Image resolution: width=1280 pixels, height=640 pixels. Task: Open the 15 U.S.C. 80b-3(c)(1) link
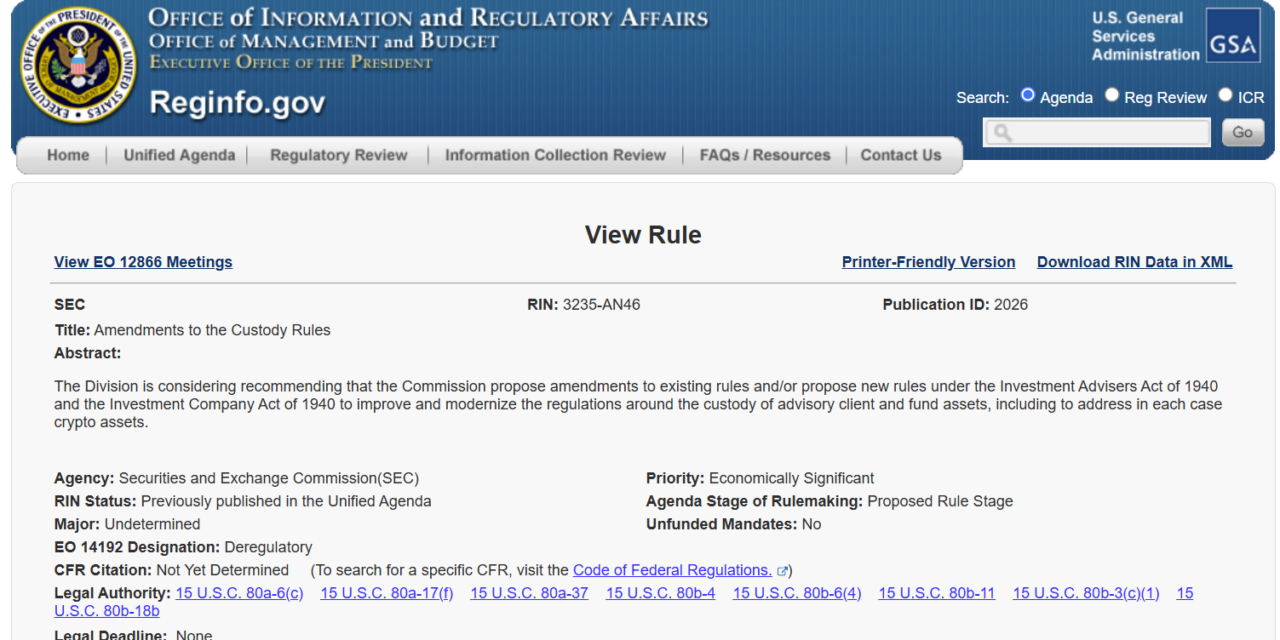click(x=1086, y=593)
